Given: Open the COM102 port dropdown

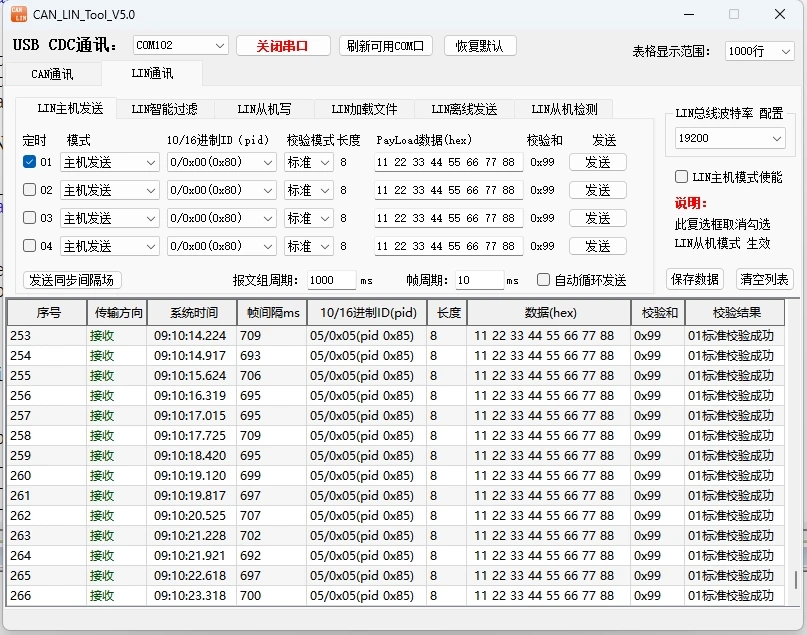Looking at the screenshot, I should [x=181, y=46].
